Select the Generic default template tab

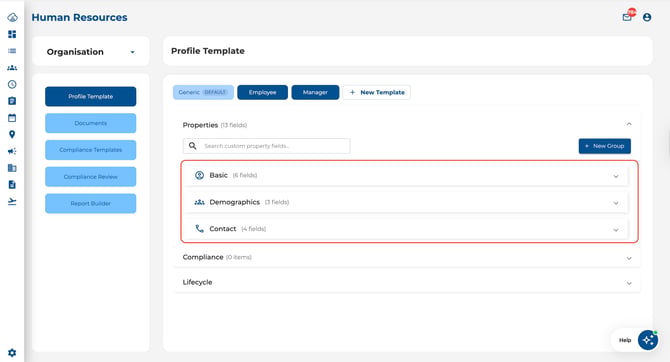click(x=203, y=92)
